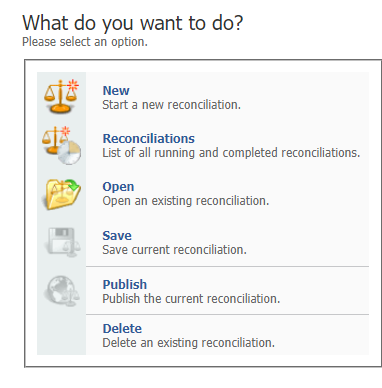Screen dimensions: 382x388
Task: Click 'Start a new reconciliation.' description
Action: pyautogui.click(x=171, y=105)
